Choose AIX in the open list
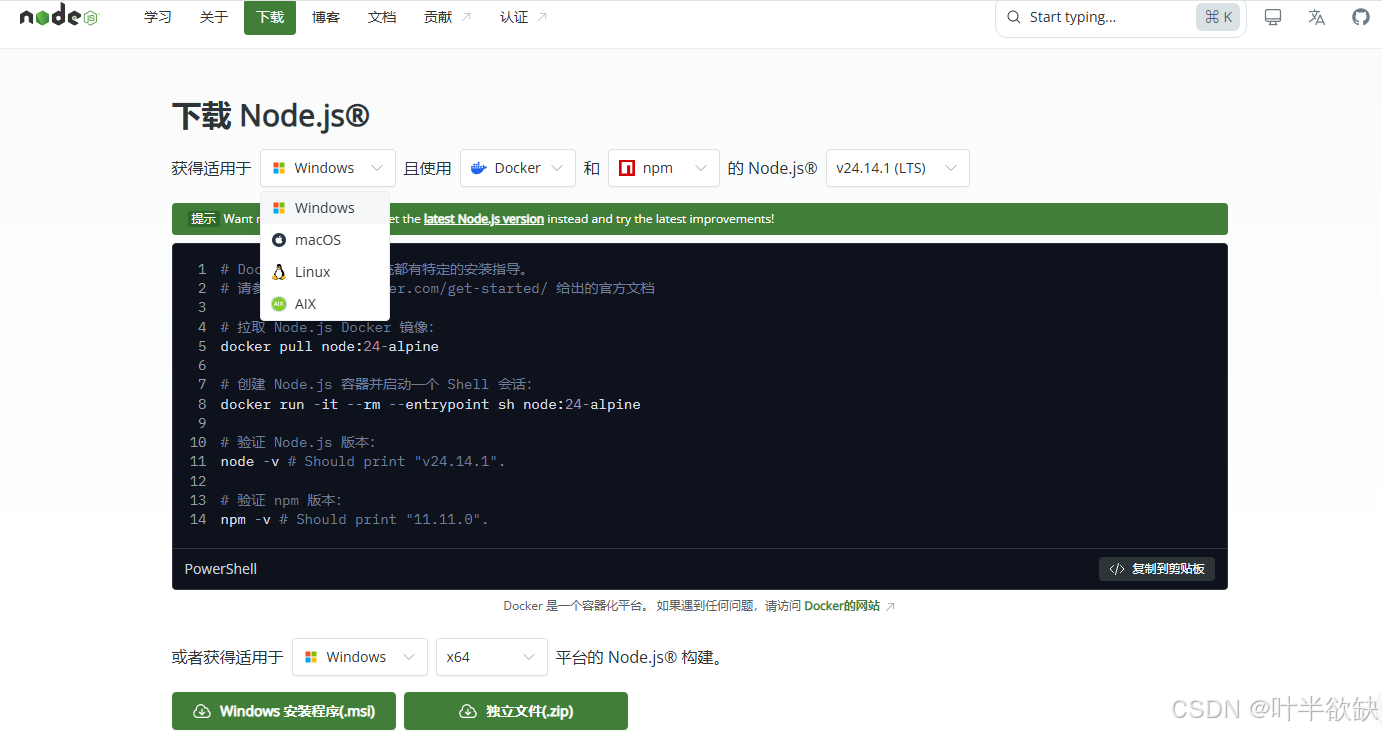Image resolution: width=1382 pixels, height=732 pixels. coord(325,304)
